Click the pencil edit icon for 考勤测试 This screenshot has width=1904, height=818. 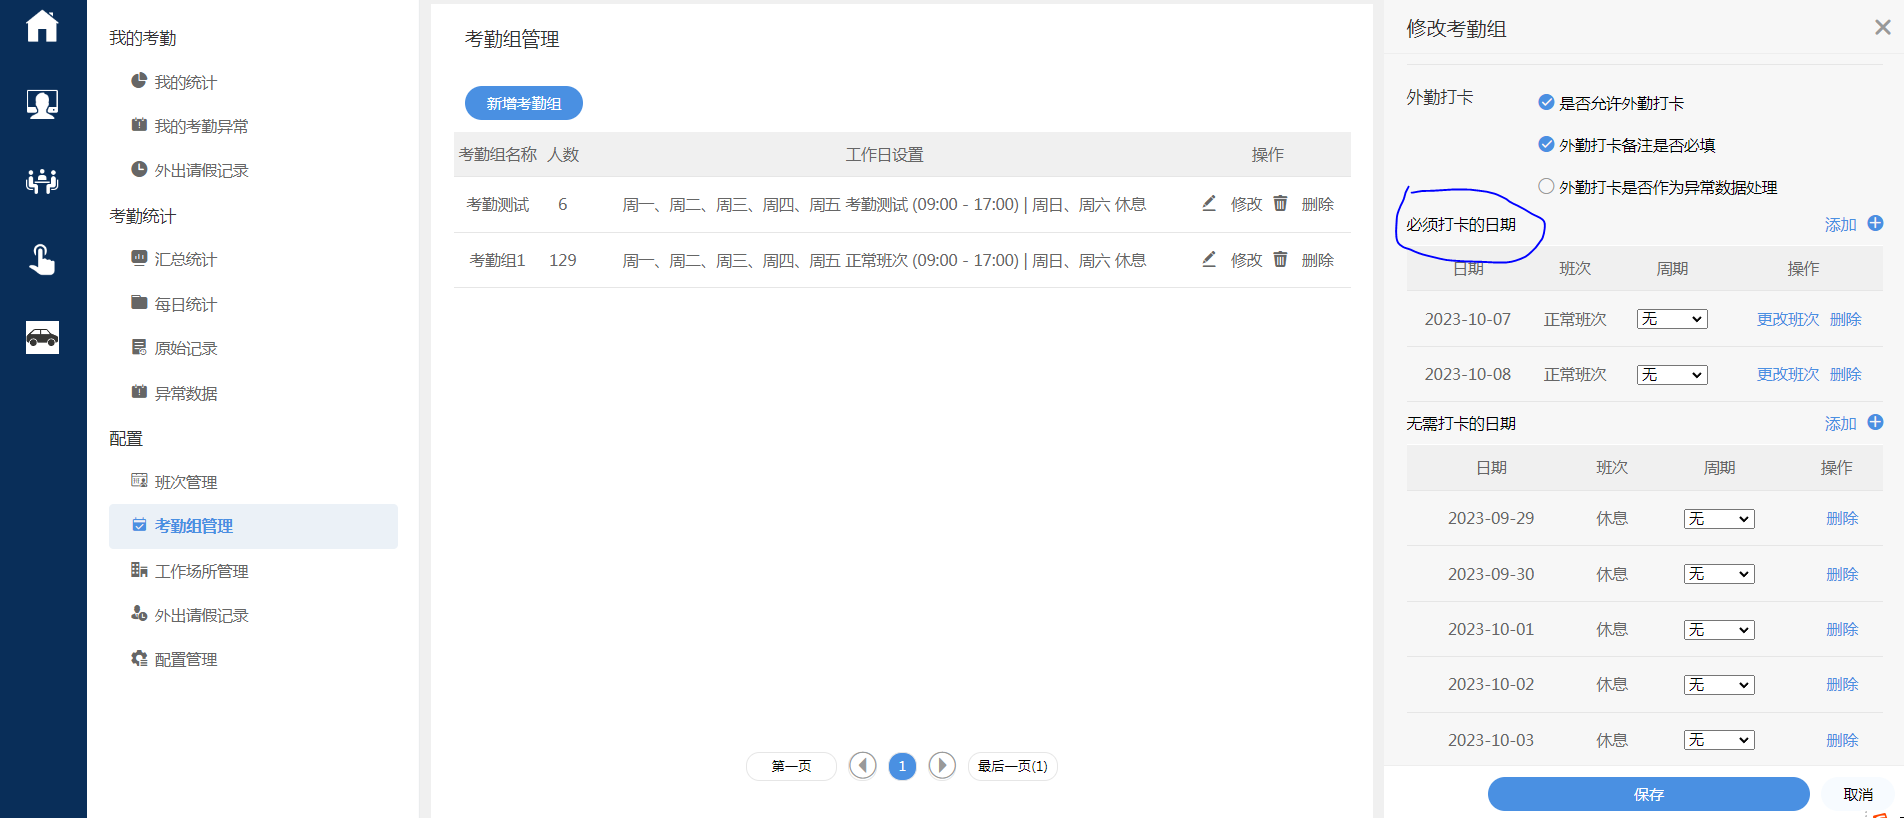coord(1209,204)
